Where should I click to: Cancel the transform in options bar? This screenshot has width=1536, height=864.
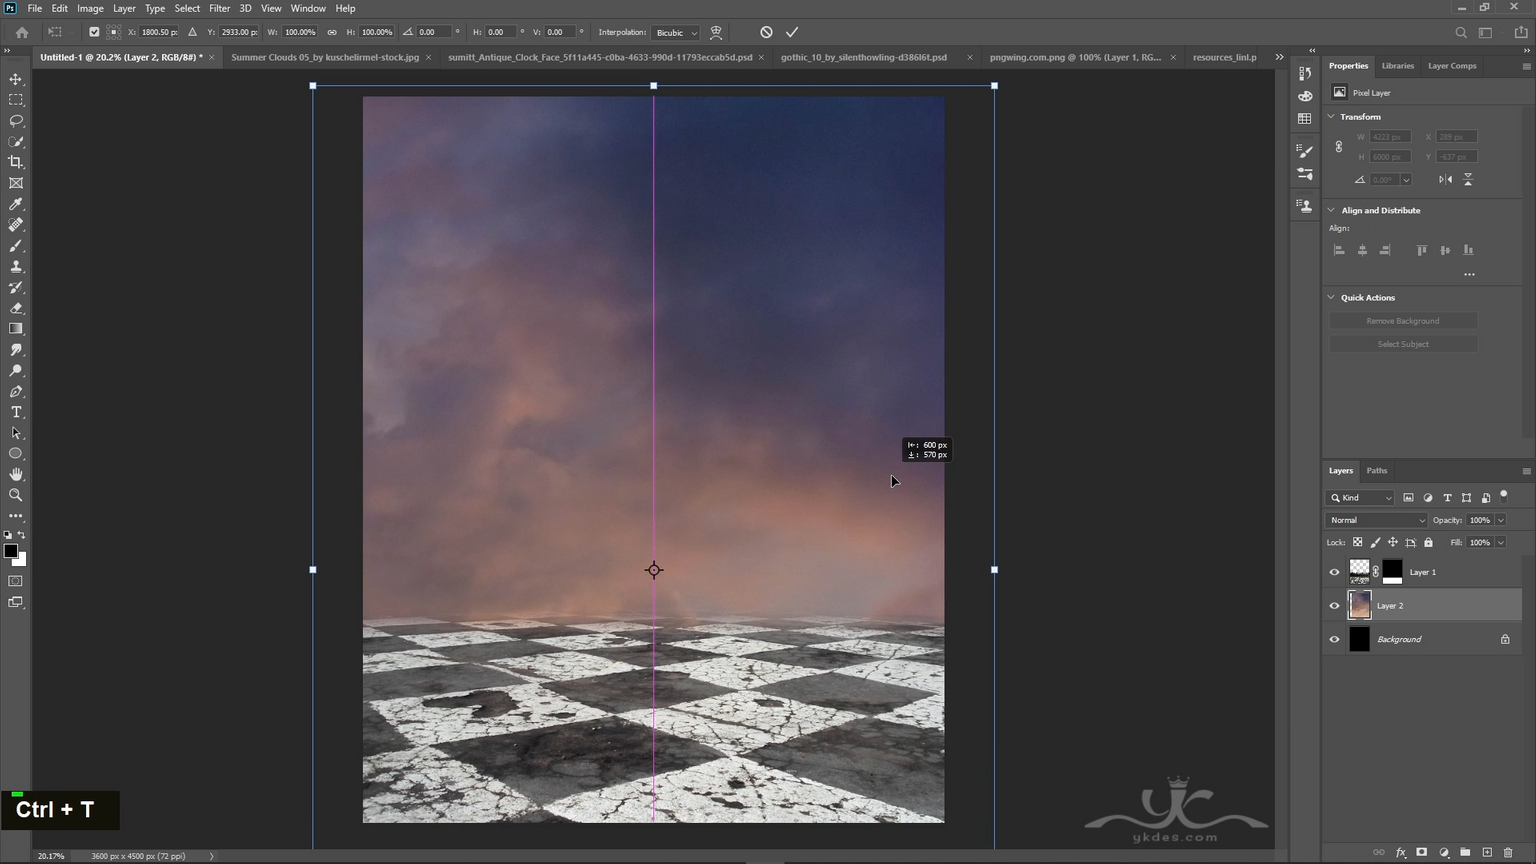(x=766, y=32)
